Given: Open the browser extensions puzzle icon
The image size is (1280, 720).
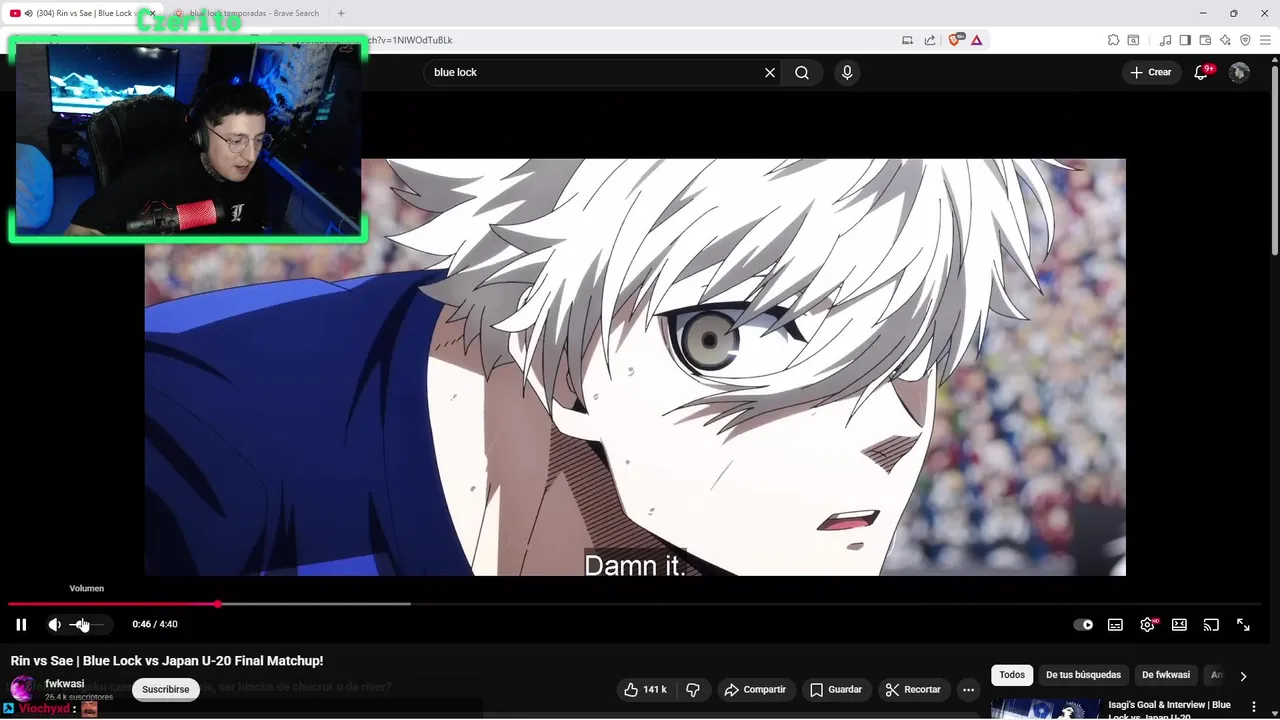Looking at the screenshot, I should click(1113, 40).
